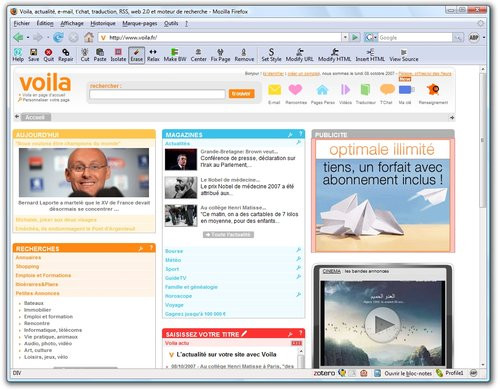Screen dimensions: 500x391
Task: Open the Zotero status bar icon
Action: 324,373
